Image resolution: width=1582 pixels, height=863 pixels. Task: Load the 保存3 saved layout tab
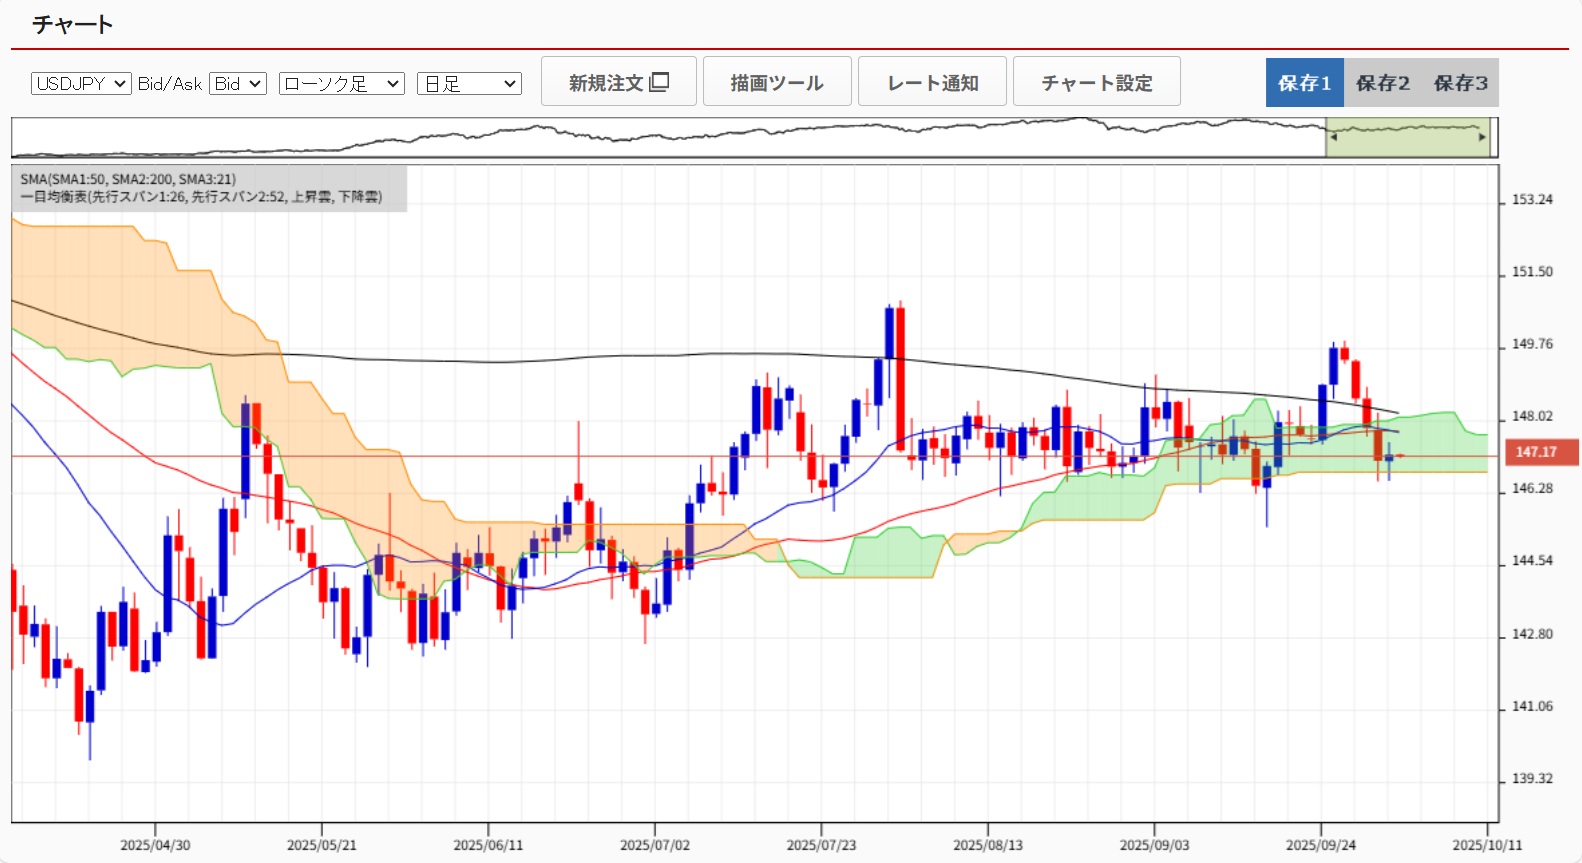coord(1460,83)
